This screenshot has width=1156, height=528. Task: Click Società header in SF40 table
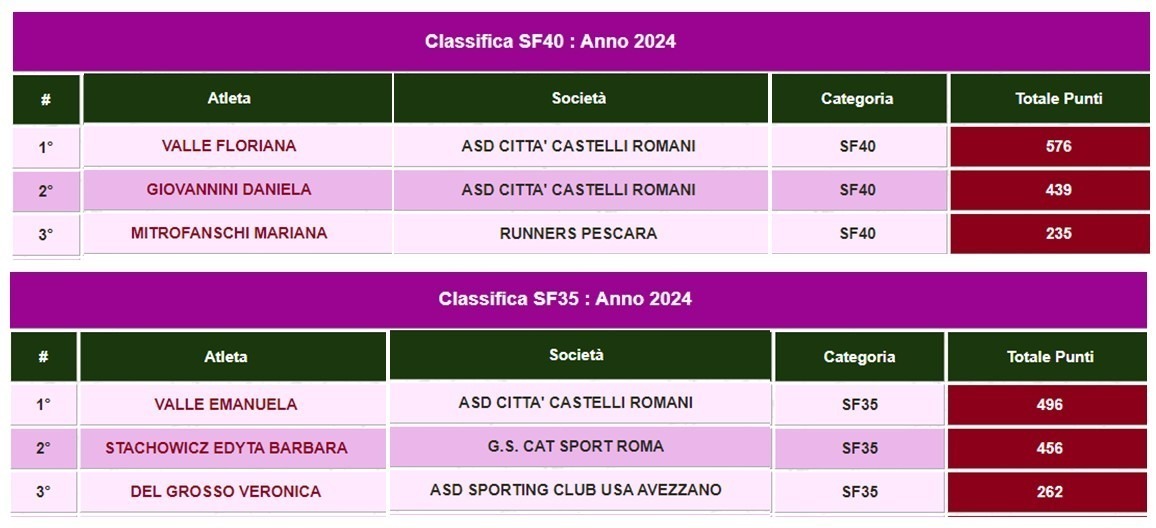[581, 97]
